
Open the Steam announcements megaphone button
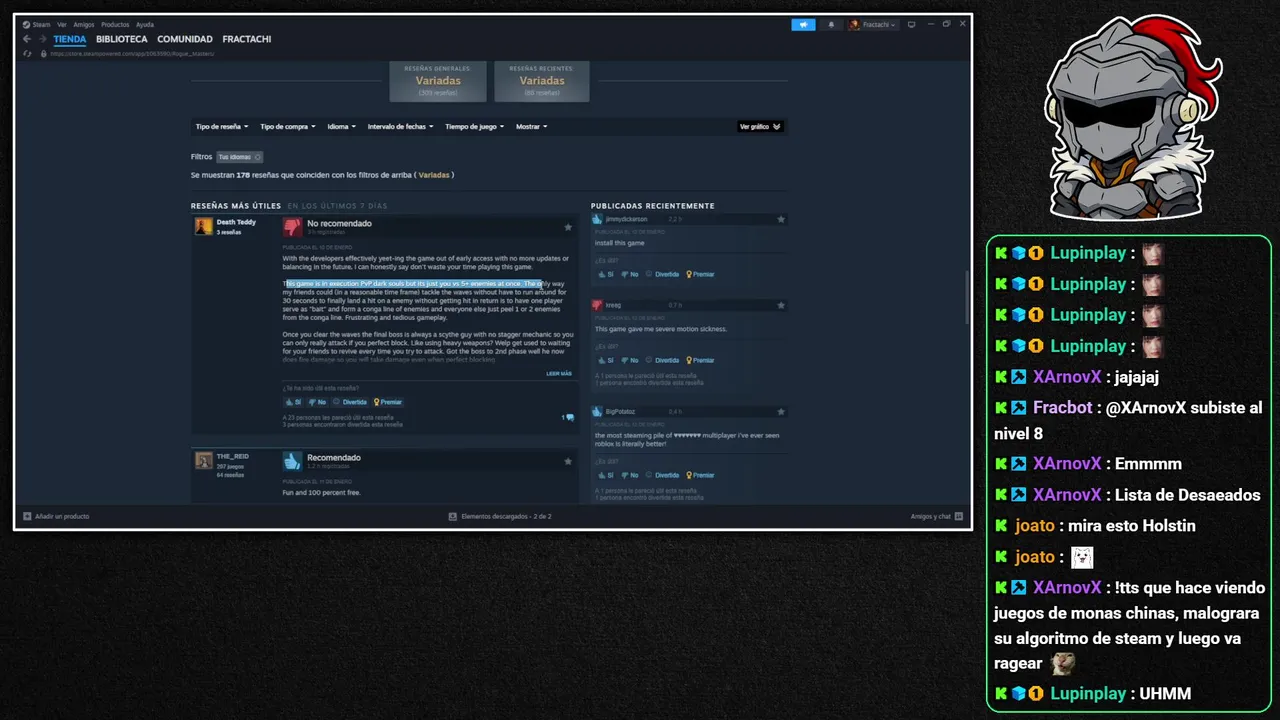(803, 25)
